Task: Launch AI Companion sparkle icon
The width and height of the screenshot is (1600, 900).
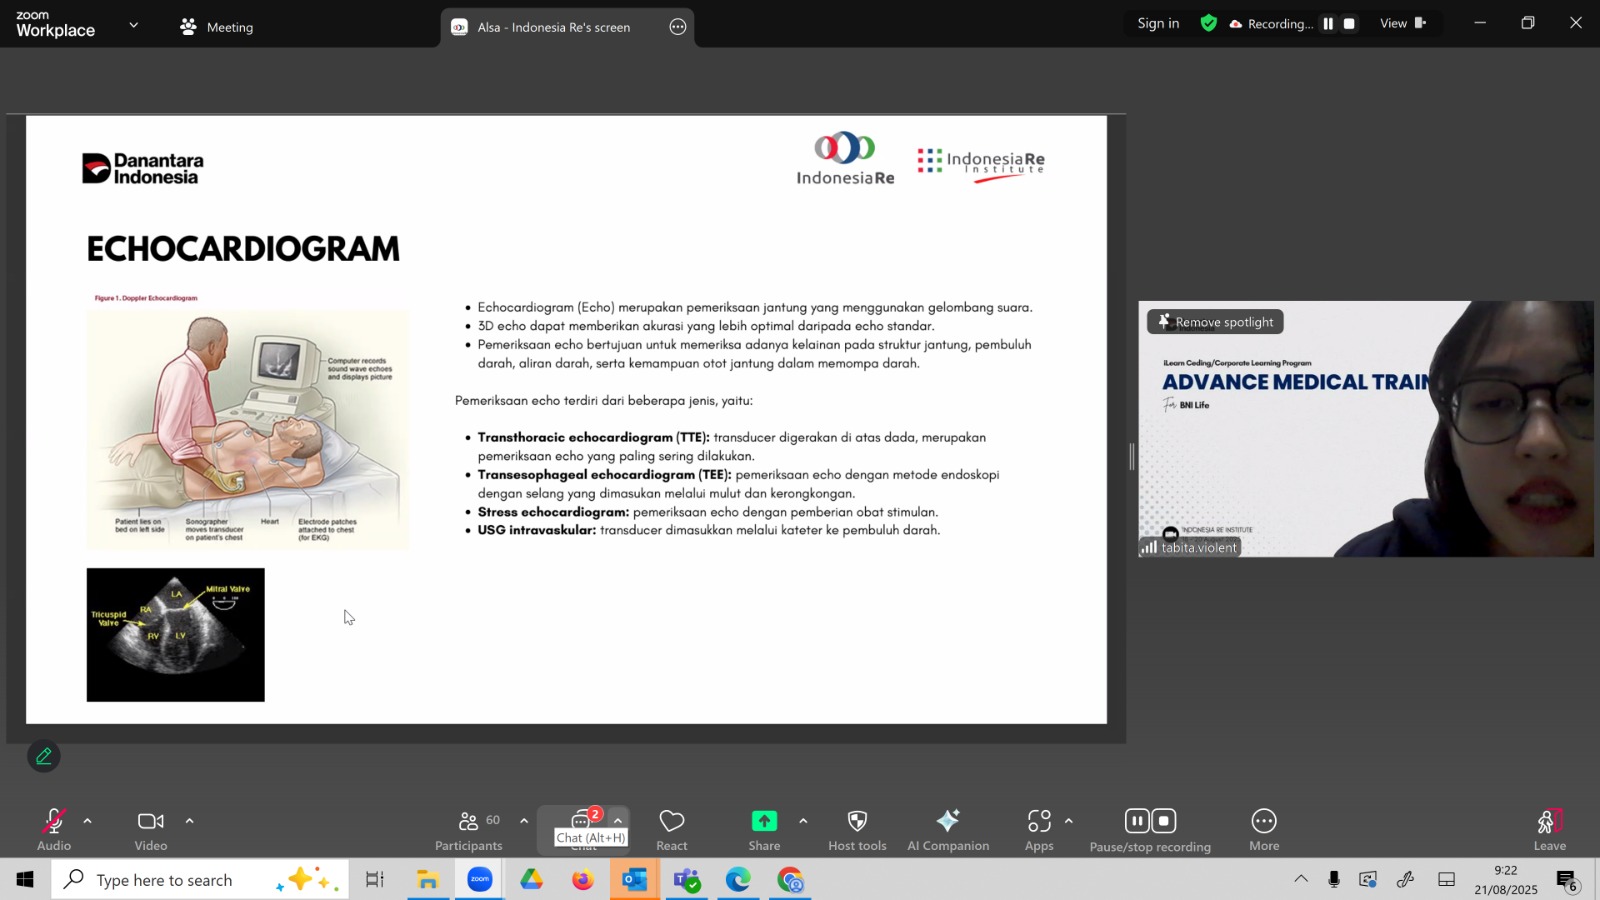Action: (x=947, y=822)
